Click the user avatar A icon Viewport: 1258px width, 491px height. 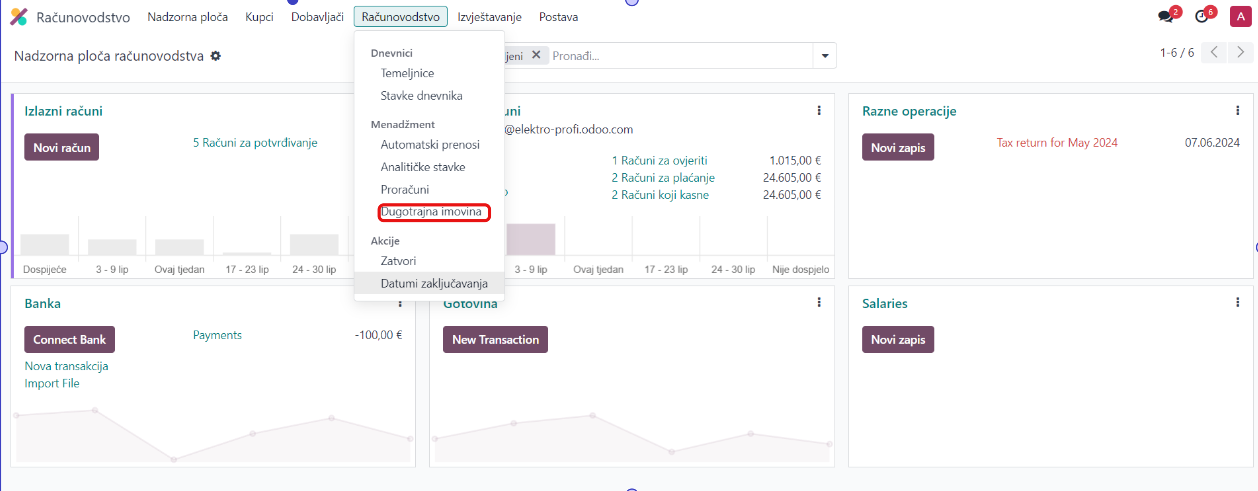[1238, 17]
